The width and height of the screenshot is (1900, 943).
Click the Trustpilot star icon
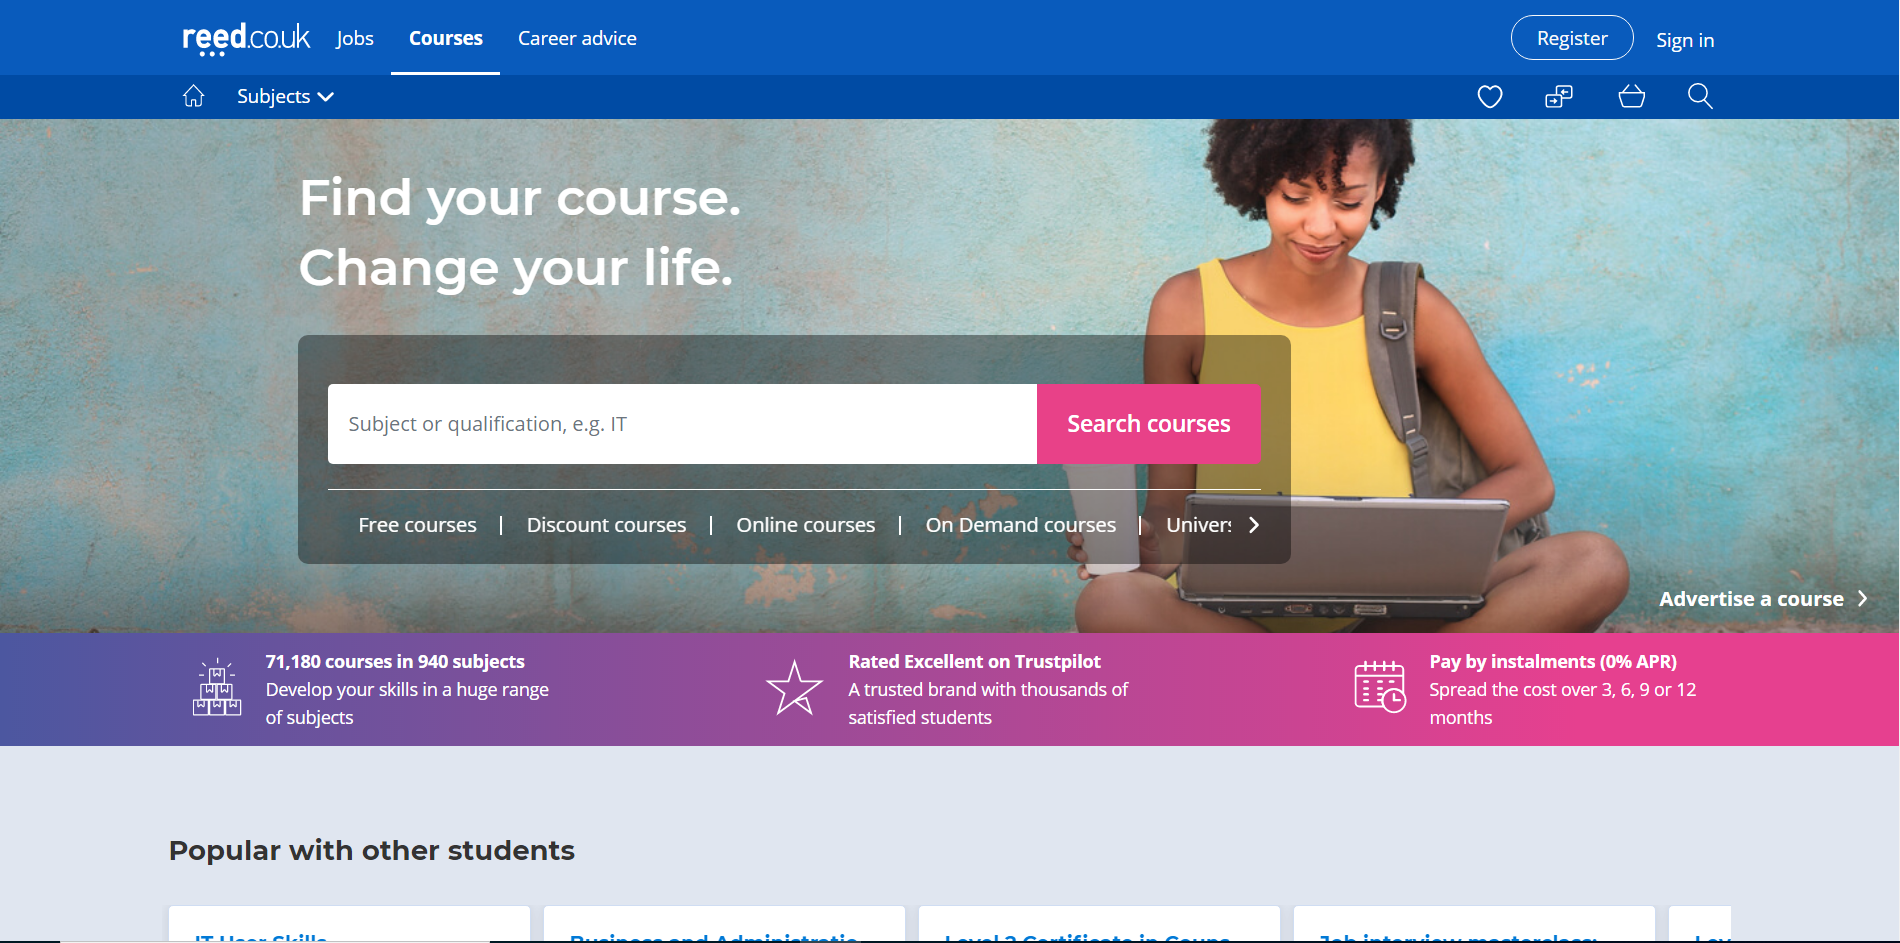pos(794,688)
